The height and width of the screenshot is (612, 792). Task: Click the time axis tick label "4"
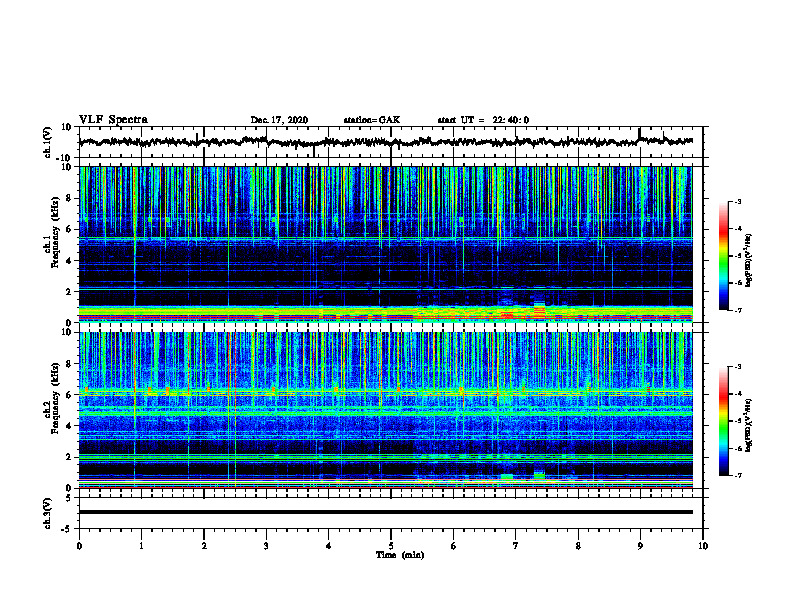(x=328, y=546)
